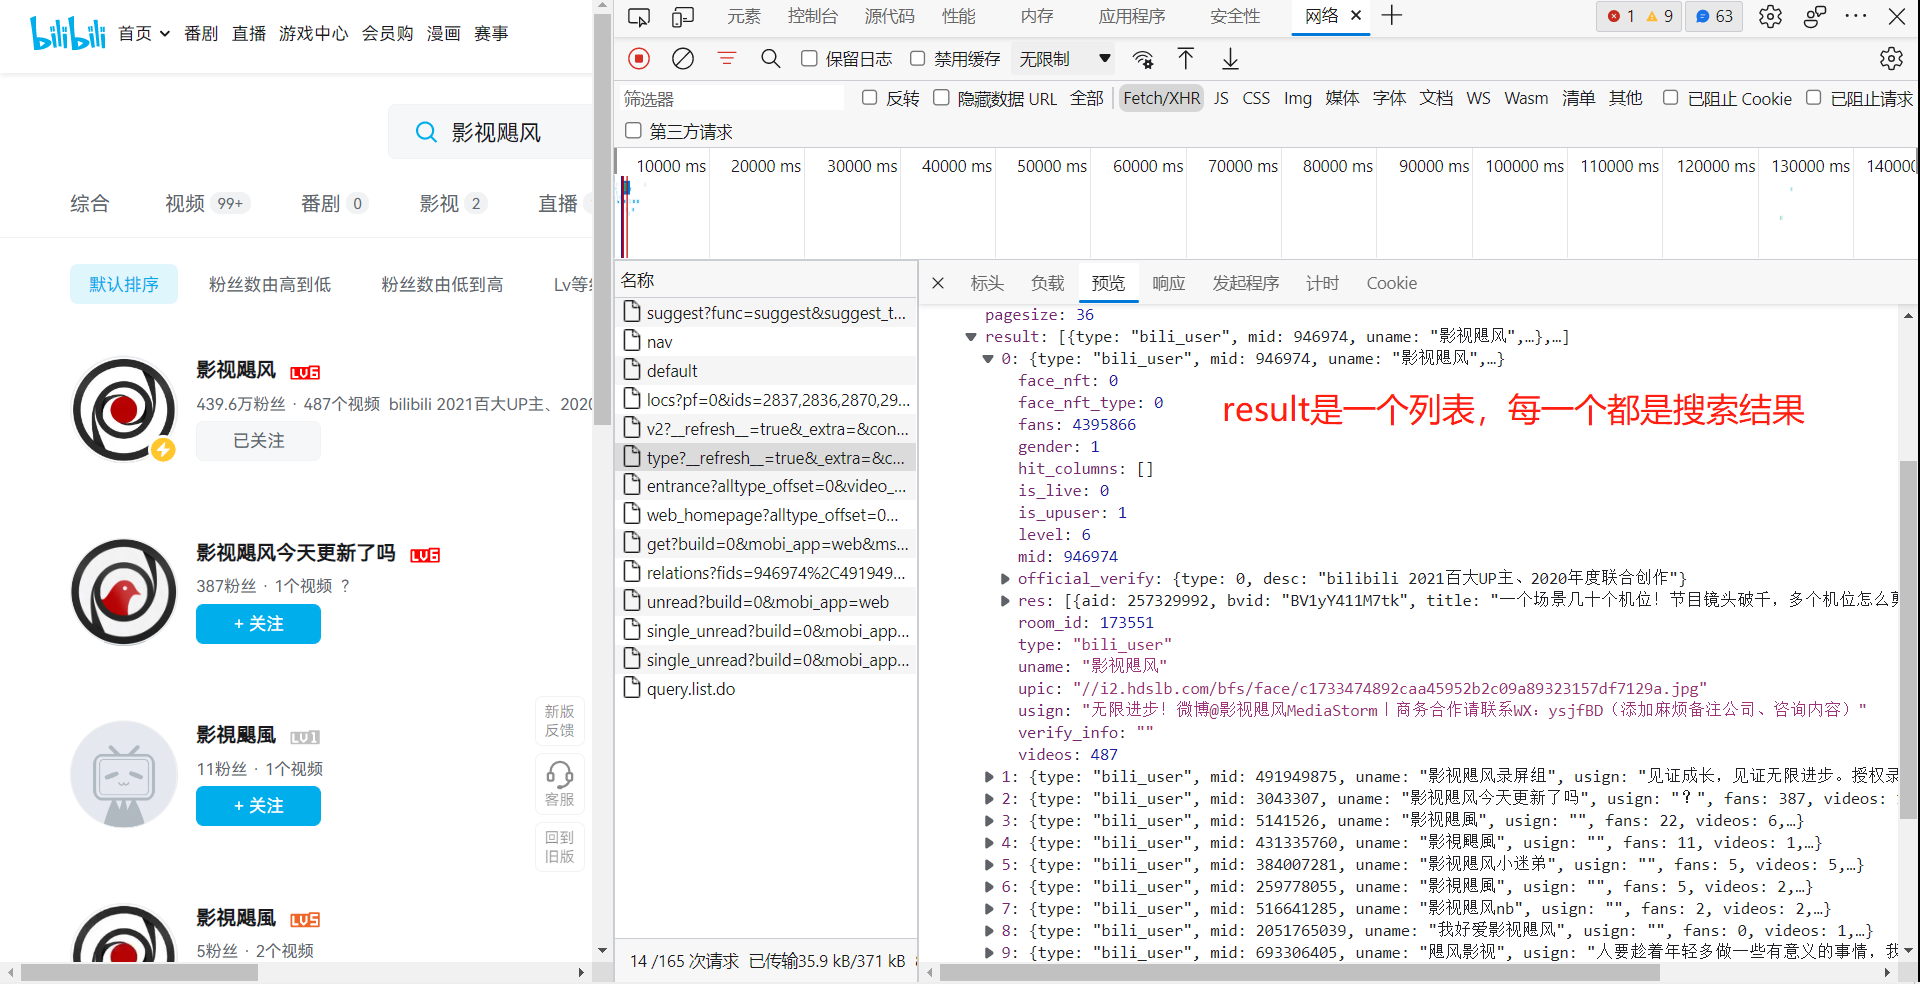Select 默认排序 sort option
The height and width of the screenshot is (984, 1920).
pyautogui.click(x=124, y=285)
